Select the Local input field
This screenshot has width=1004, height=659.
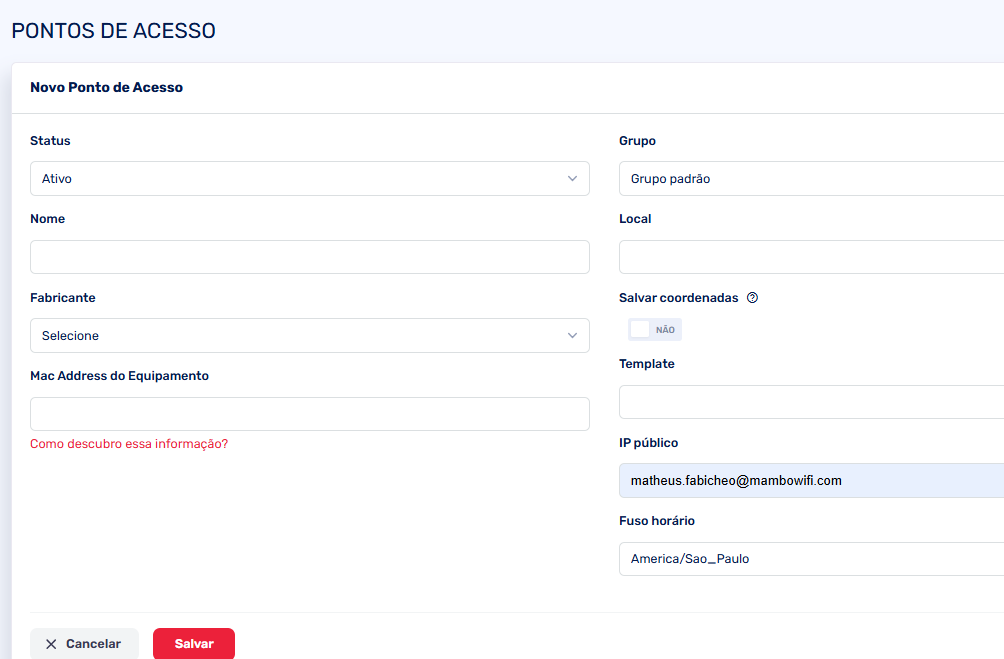[810, 257]
